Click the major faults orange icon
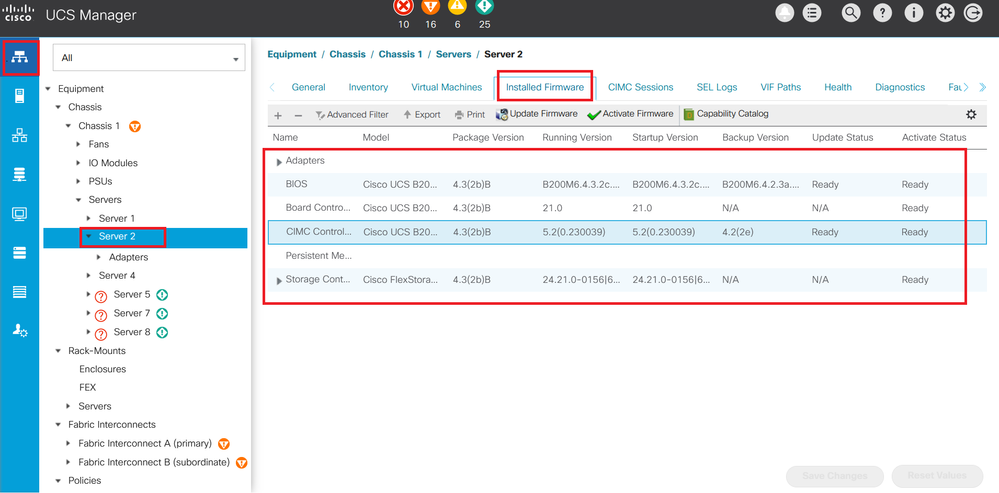 (x=431, y=7)
